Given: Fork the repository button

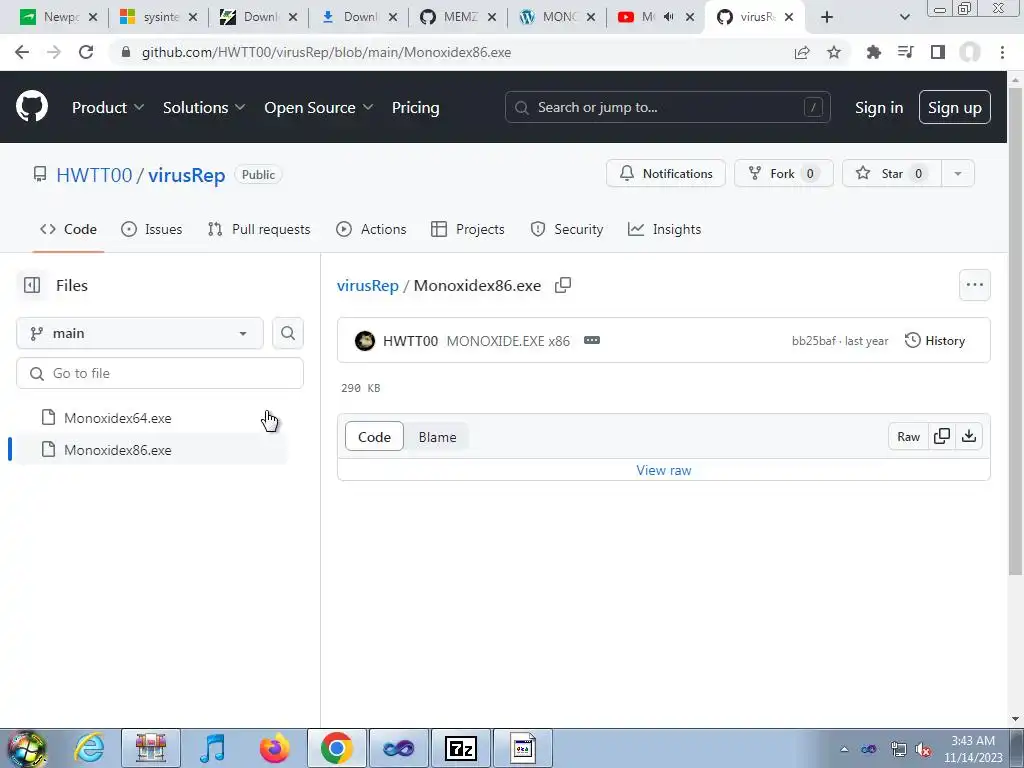Looking at the screenshot, I should click(x=784, y=174).
